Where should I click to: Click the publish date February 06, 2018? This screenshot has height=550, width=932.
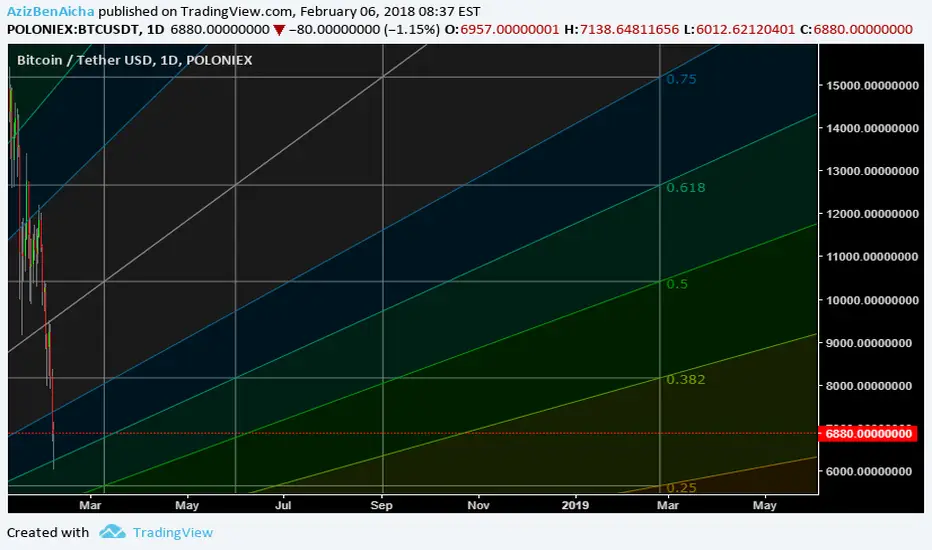pyautogui.click(x=359, y=11)
